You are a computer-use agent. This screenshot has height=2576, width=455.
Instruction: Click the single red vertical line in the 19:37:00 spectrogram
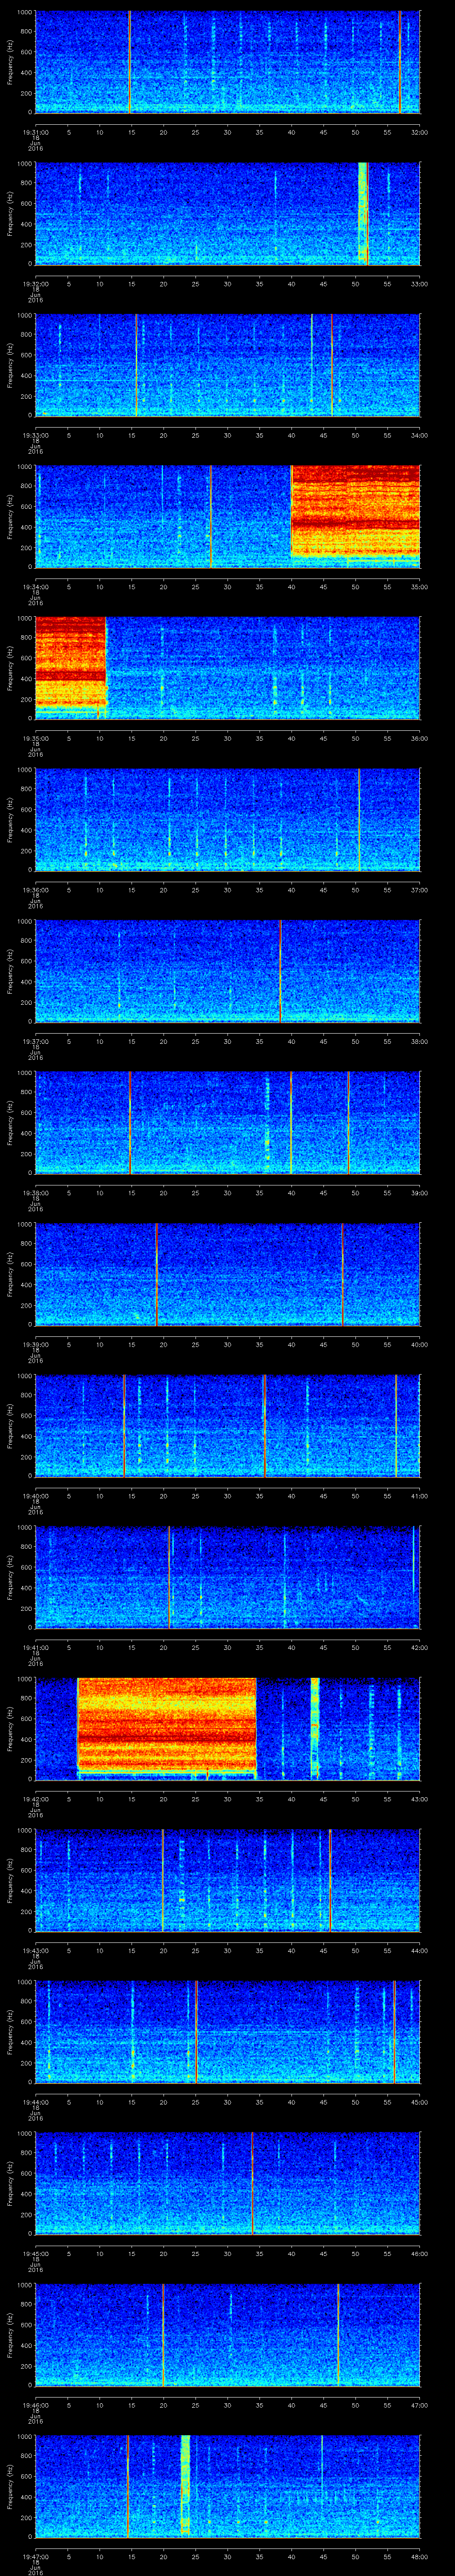tap(281, 972)
